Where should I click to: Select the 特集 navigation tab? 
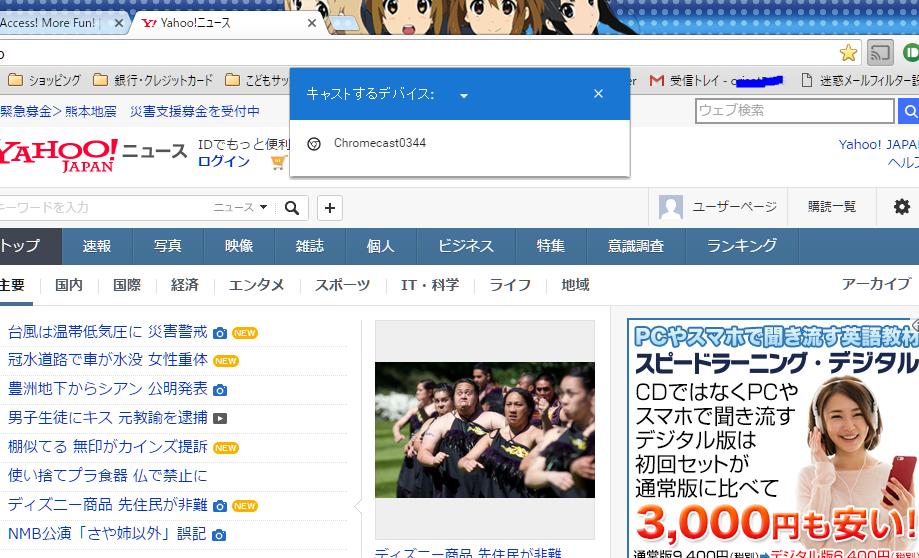pos(551,247)
